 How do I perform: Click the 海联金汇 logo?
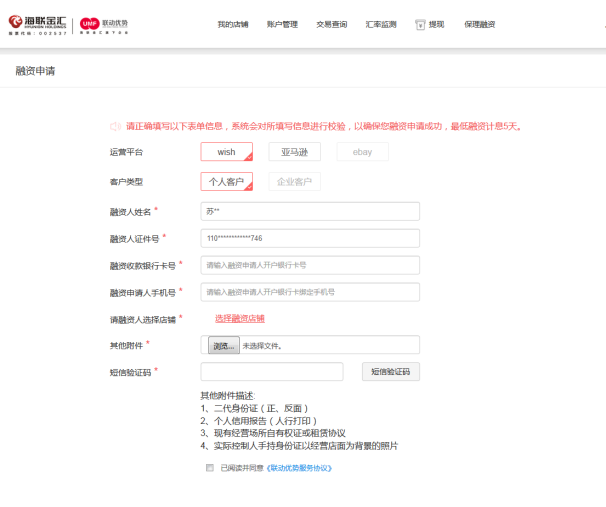37,23
